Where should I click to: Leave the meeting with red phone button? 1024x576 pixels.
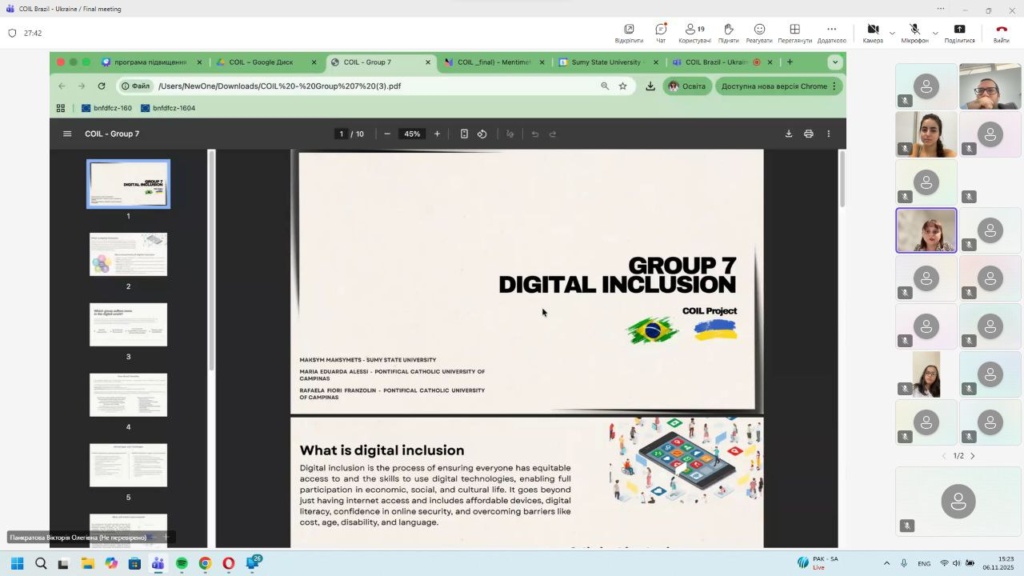[1001, 31]
